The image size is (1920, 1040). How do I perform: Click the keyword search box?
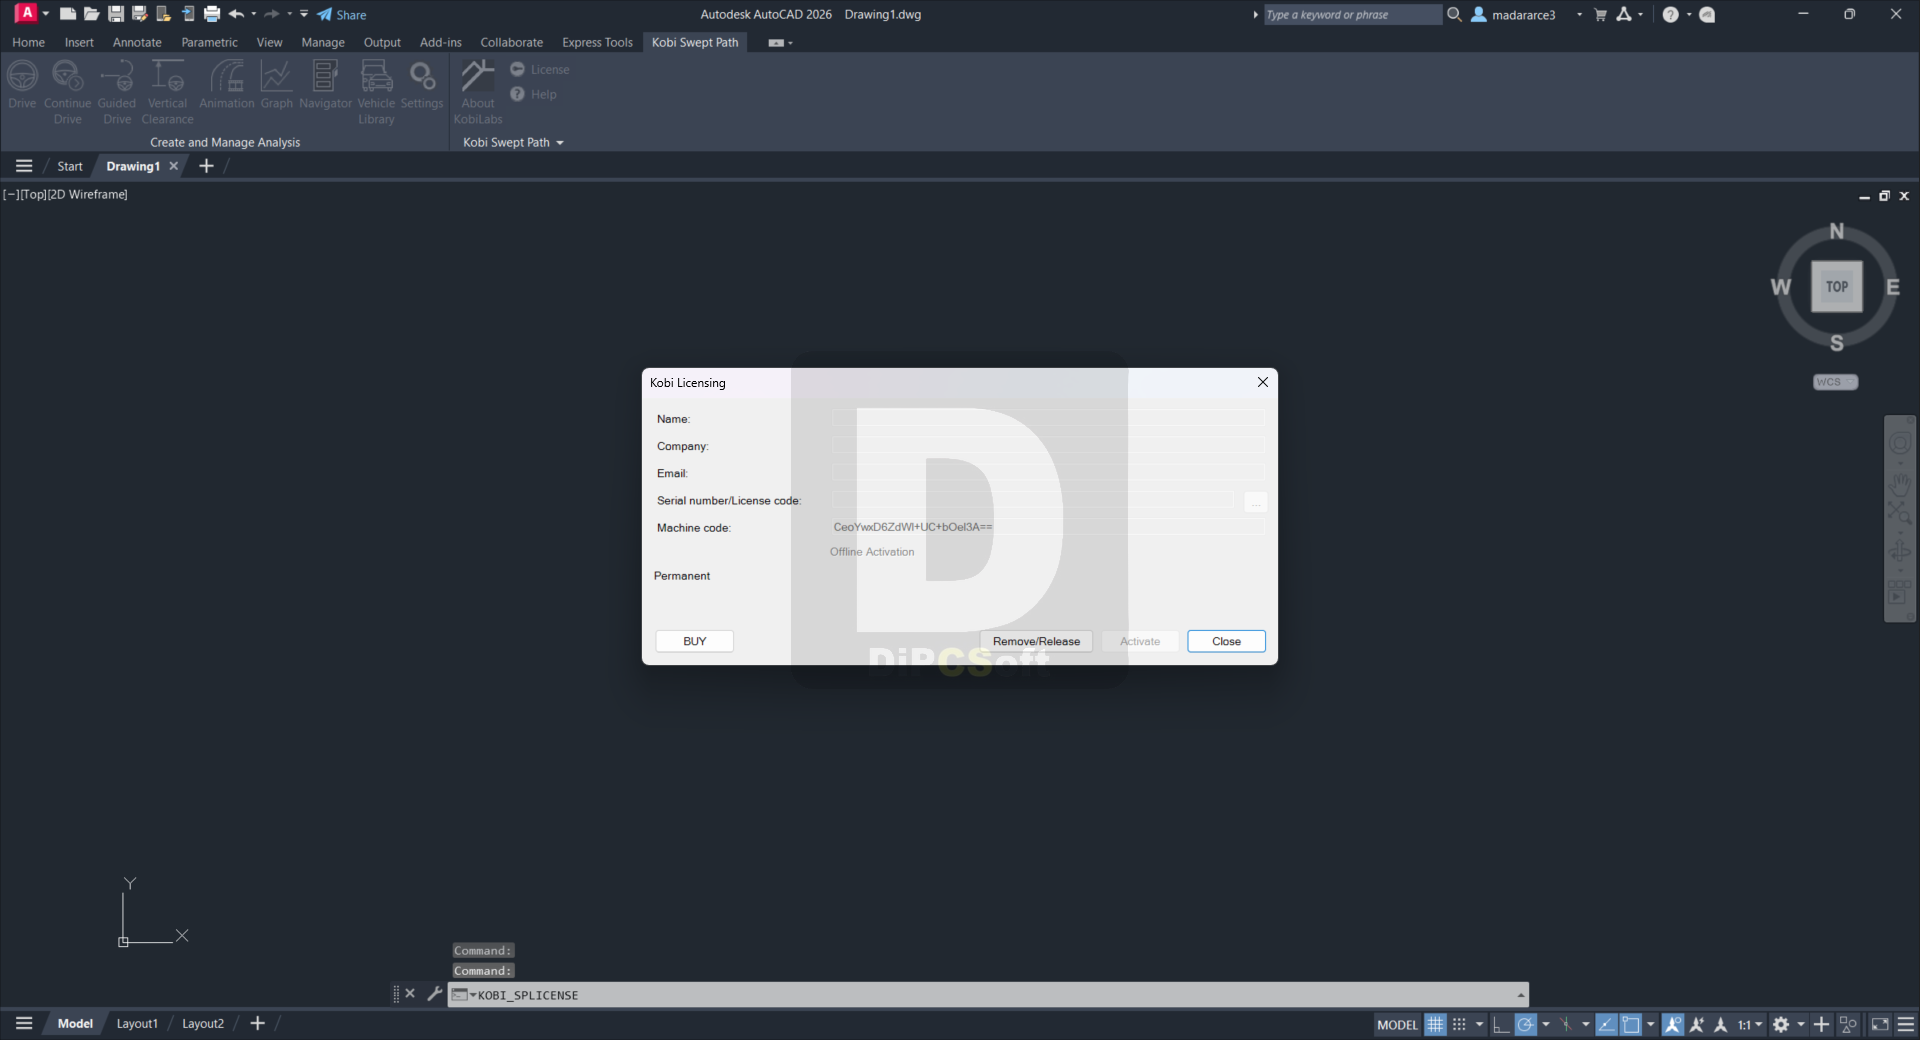click(1352, 14)
